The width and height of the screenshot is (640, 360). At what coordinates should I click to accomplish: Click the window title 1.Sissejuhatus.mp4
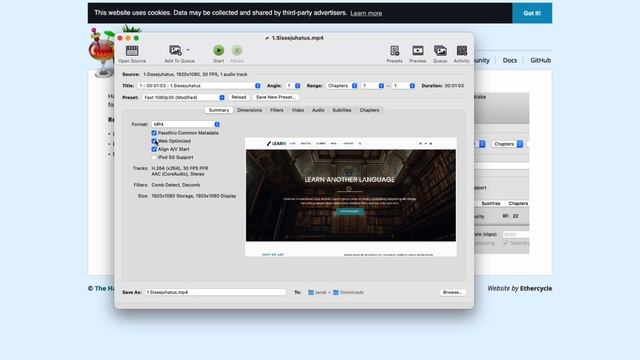point(298,38)
